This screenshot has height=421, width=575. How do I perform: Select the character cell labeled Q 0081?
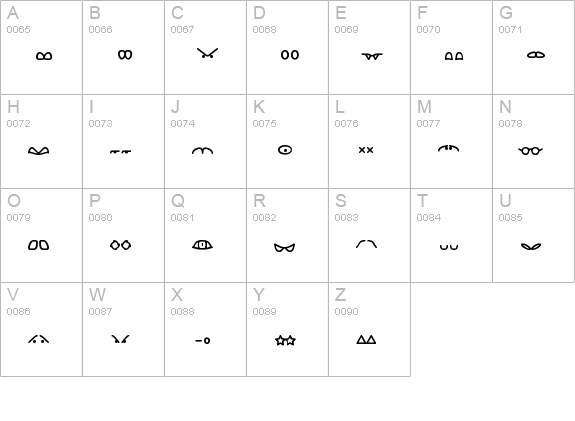[205, 235]
